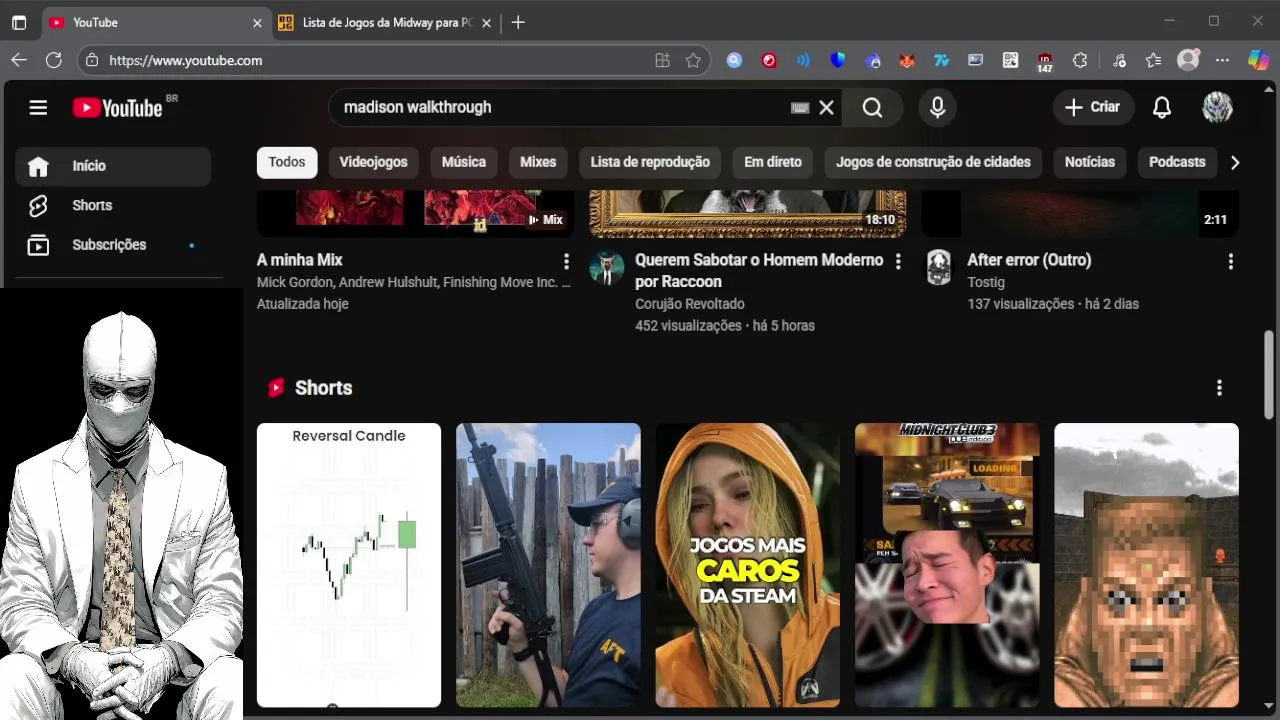Viewport: 1280px width, 720px height.
Task: Open the browser favorites list icon
Action: [x=1153, y=60]
